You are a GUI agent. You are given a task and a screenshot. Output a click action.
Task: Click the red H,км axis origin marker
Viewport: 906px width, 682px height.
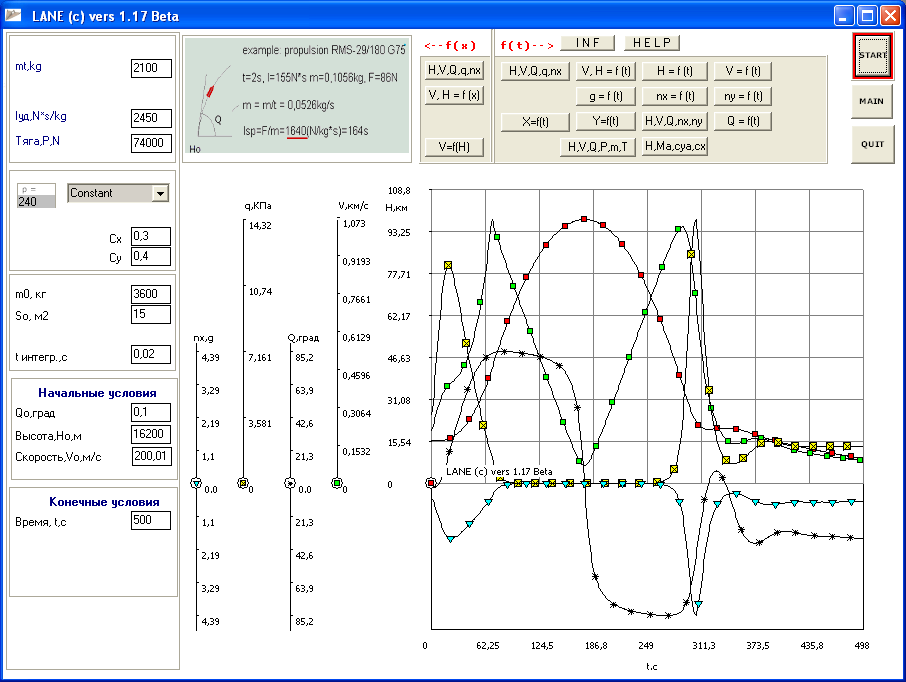[x=430, y=484]
